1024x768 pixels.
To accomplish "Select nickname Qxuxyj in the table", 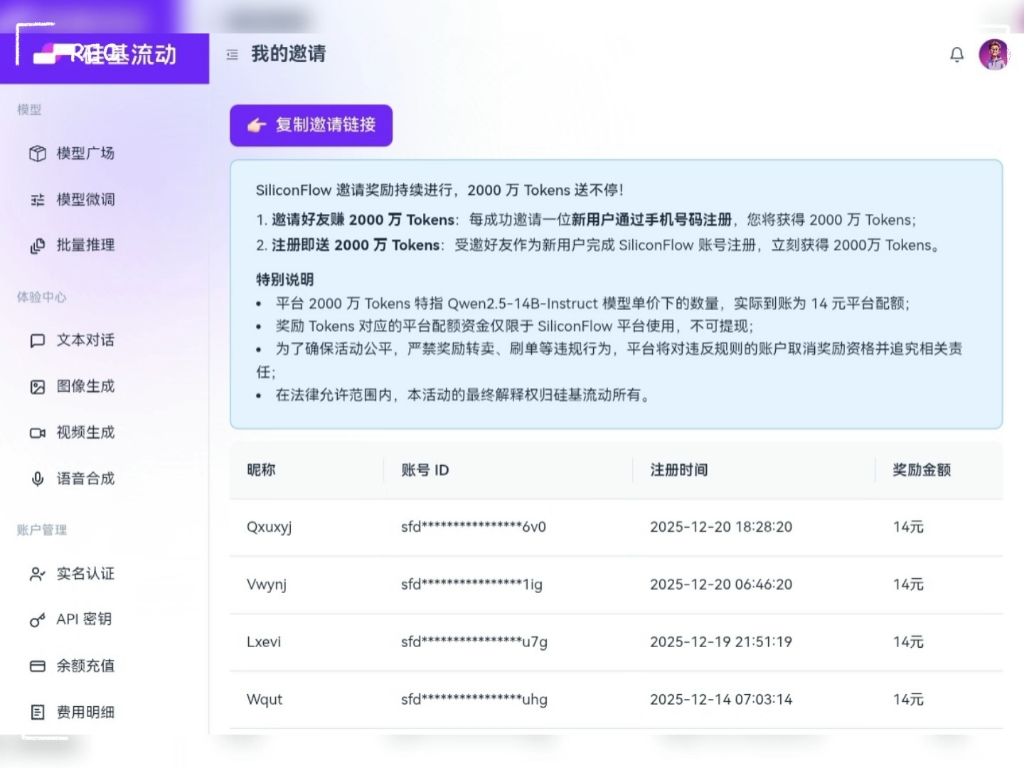I will point(269,528).
